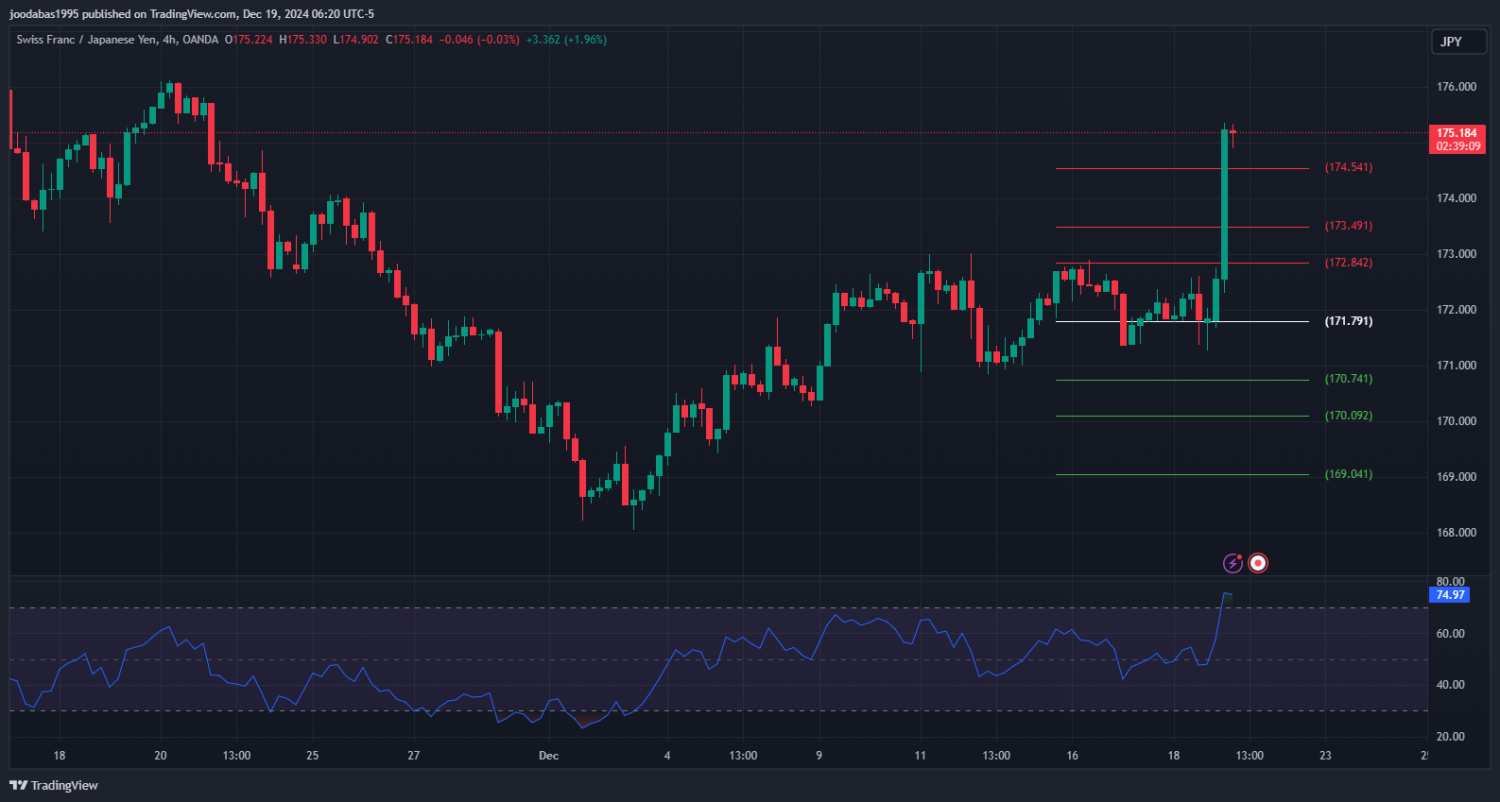Click the 176.000 price axis label
Image resolution: width=1500 pixels, height=802 pixels.
(1455, 87)
